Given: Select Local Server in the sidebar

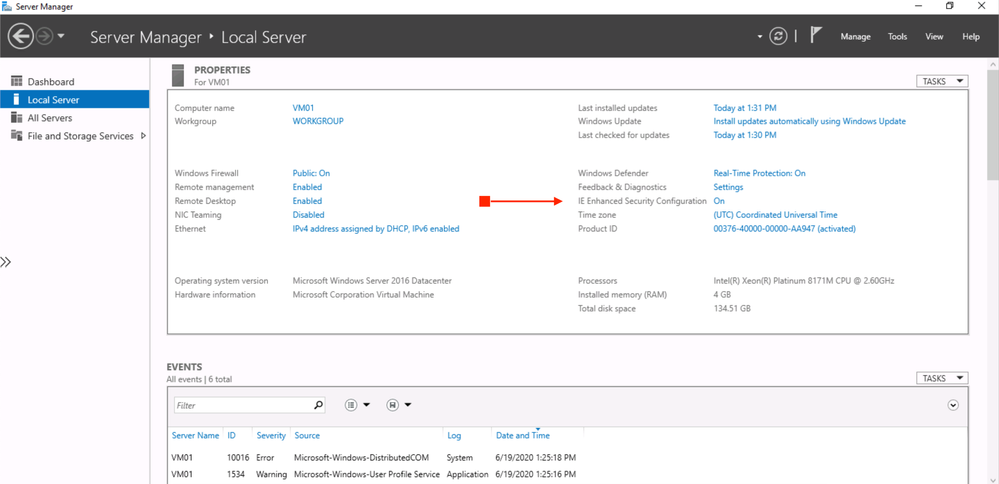Looking at the screenshot, I should [x=75, y=100].
